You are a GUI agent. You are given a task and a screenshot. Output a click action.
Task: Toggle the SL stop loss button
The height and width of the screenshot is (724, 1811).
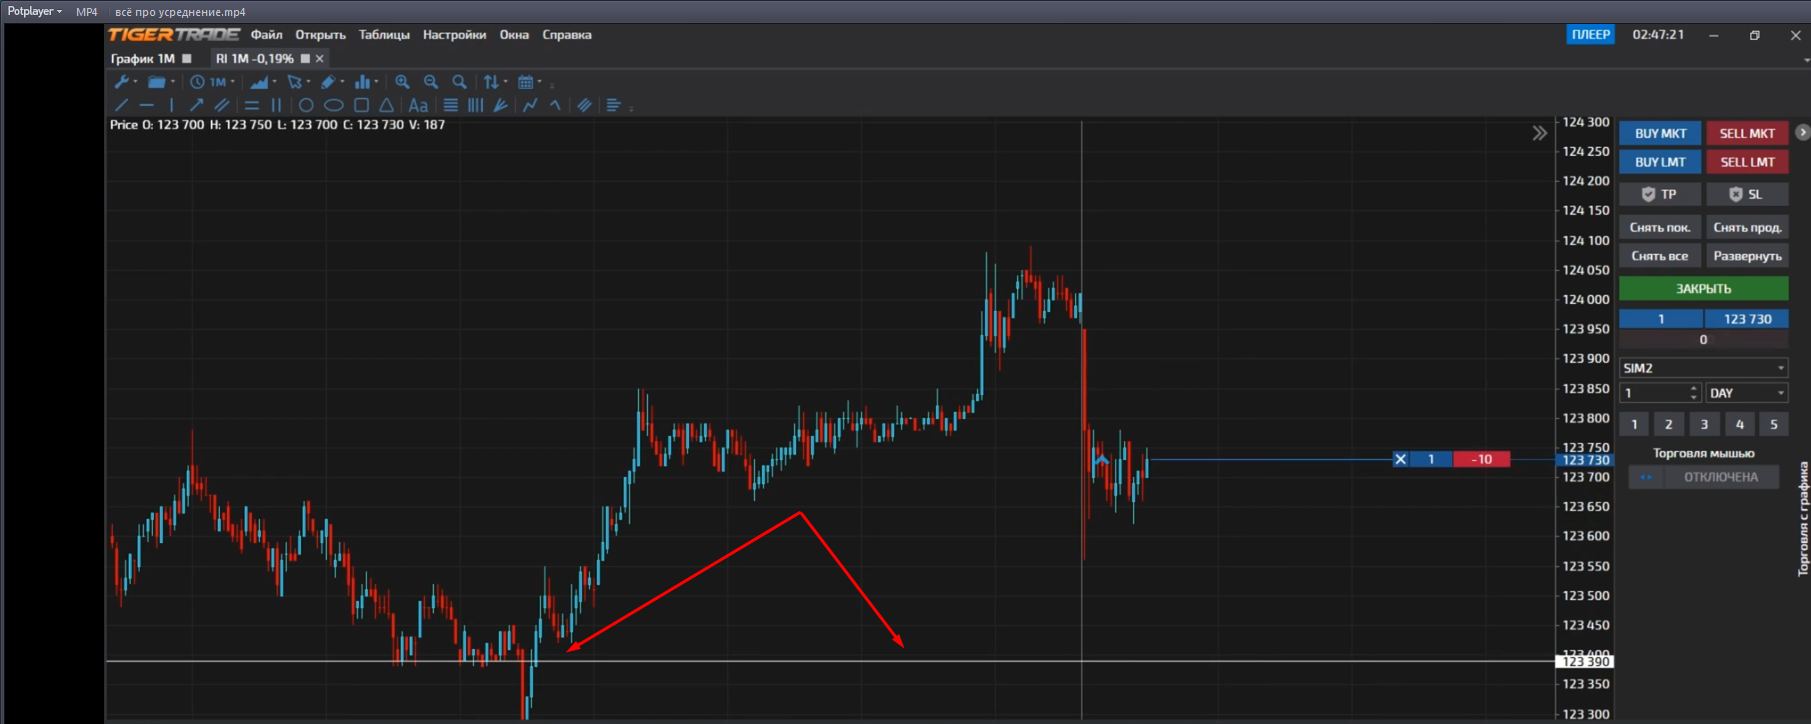1746,194
